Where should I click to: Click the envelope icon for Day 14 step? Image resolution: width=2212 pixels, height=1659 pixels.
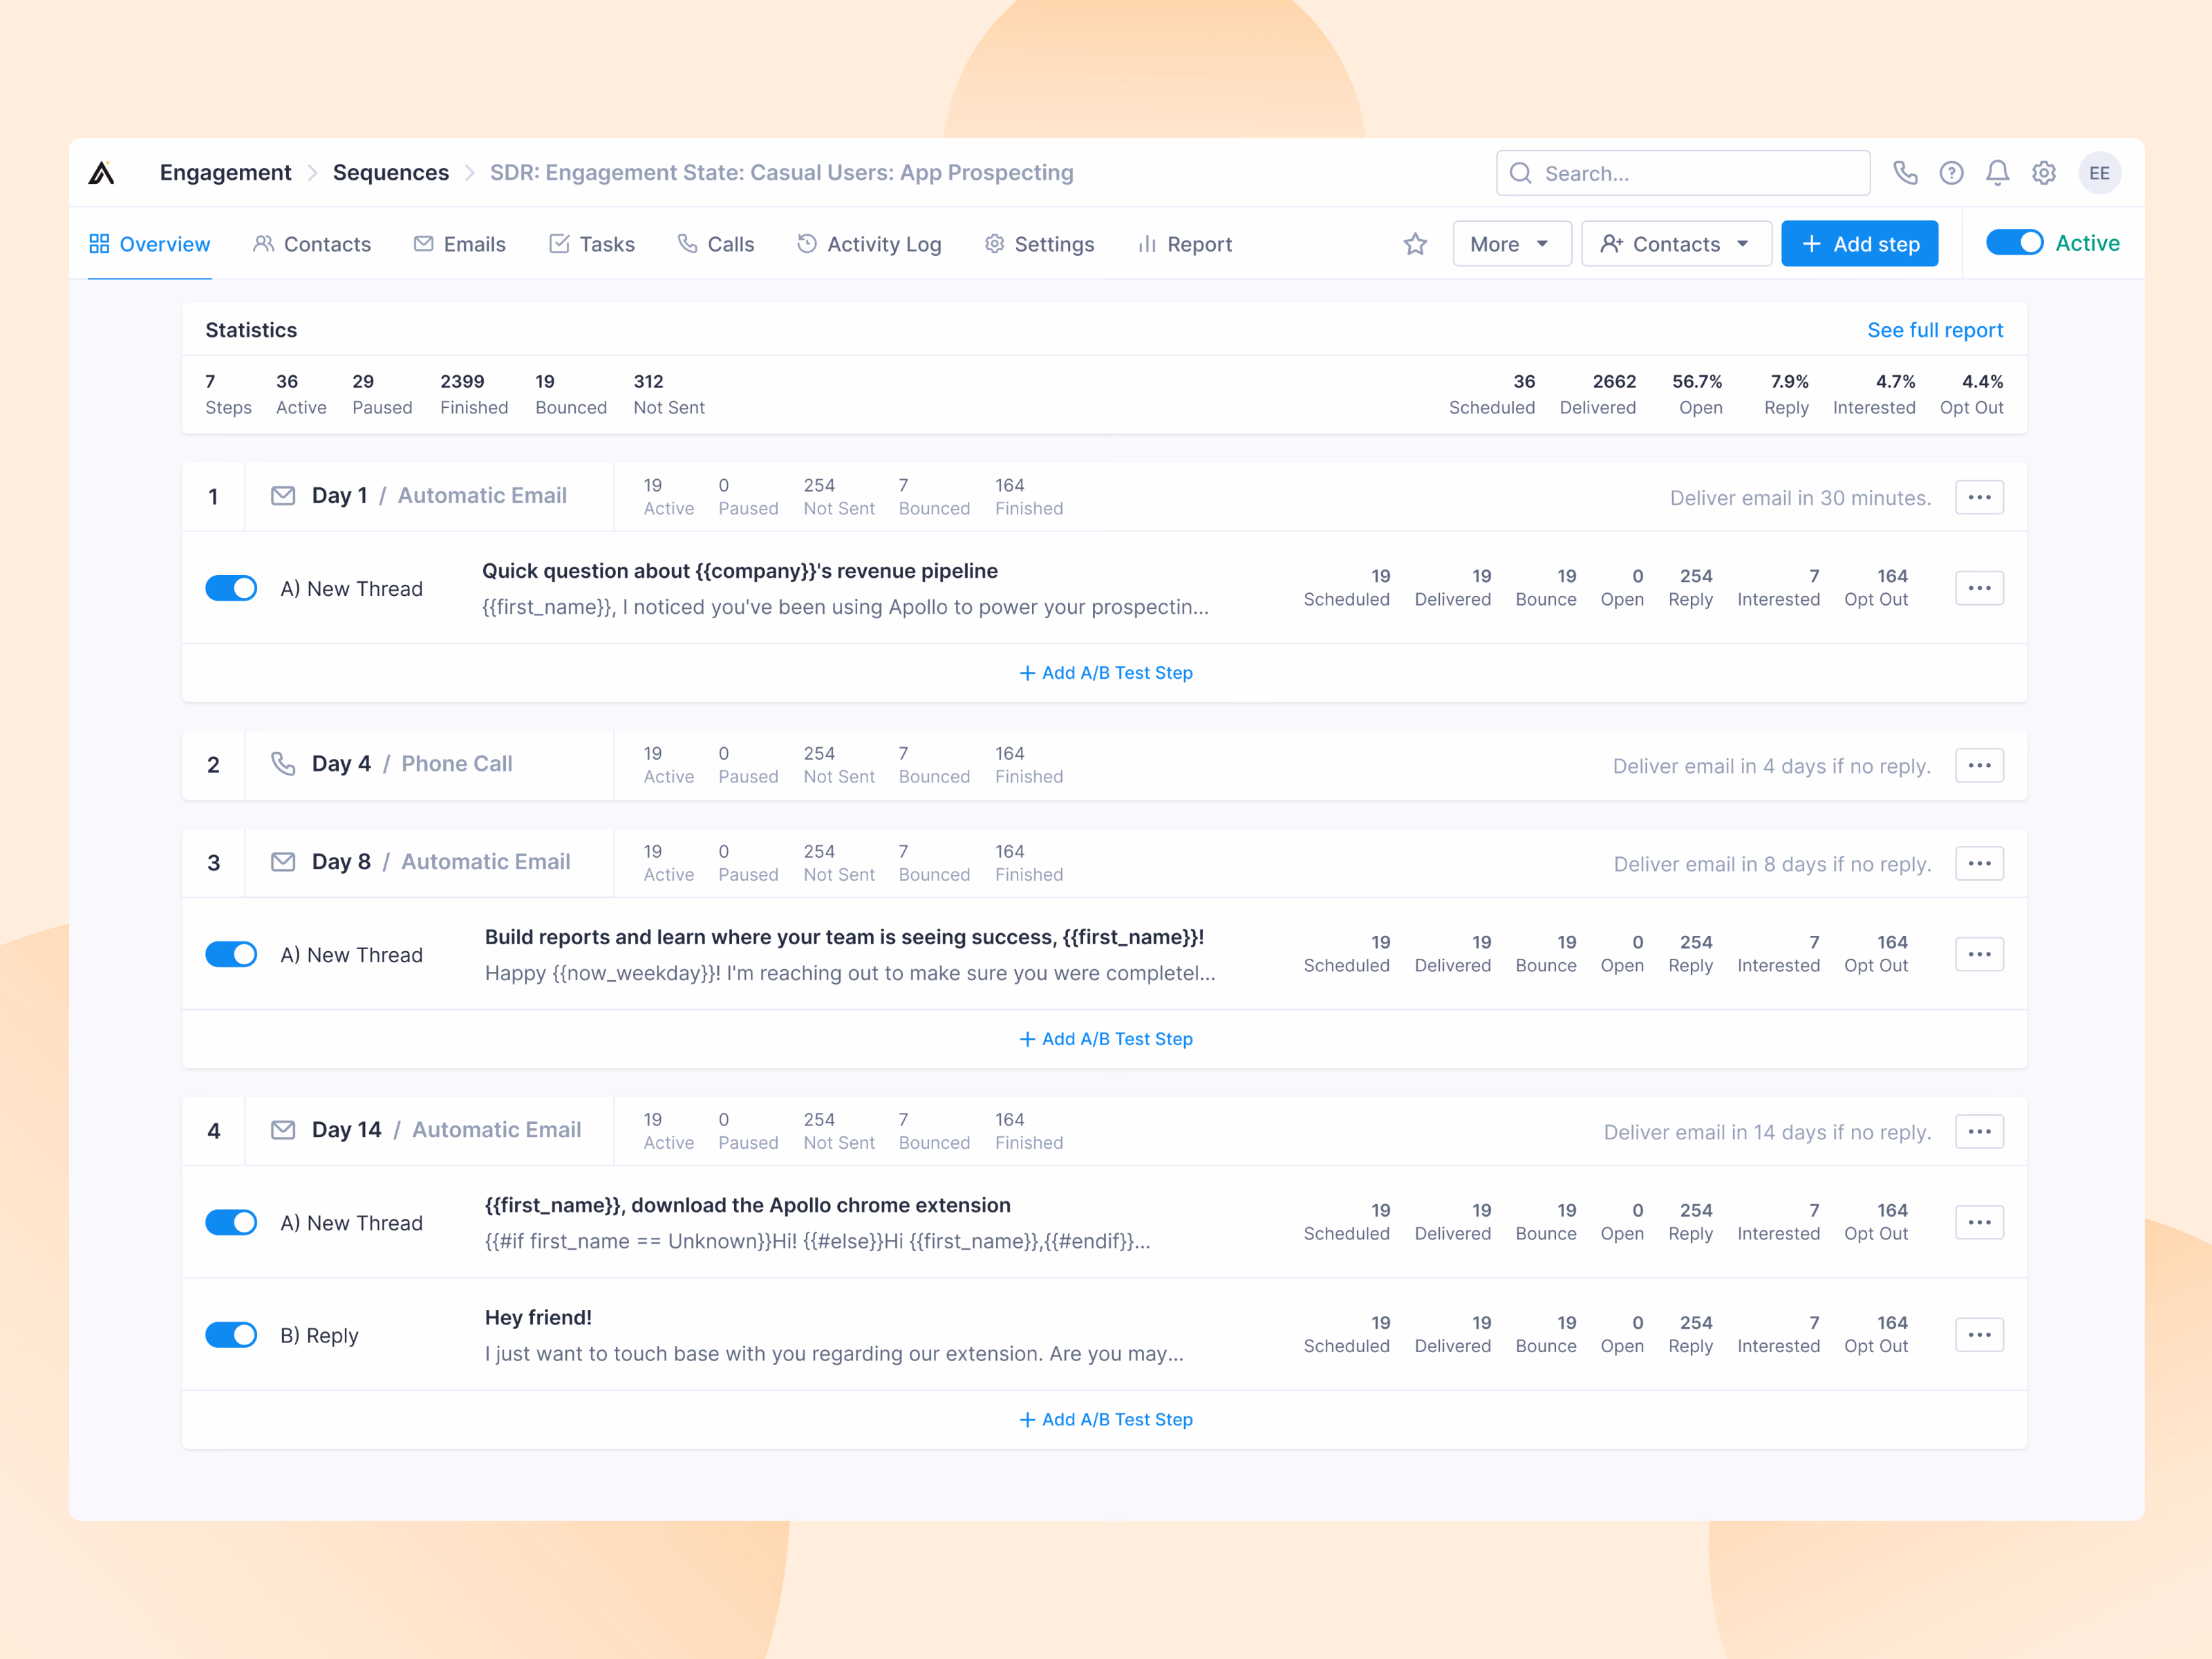tap(283, 1130)
